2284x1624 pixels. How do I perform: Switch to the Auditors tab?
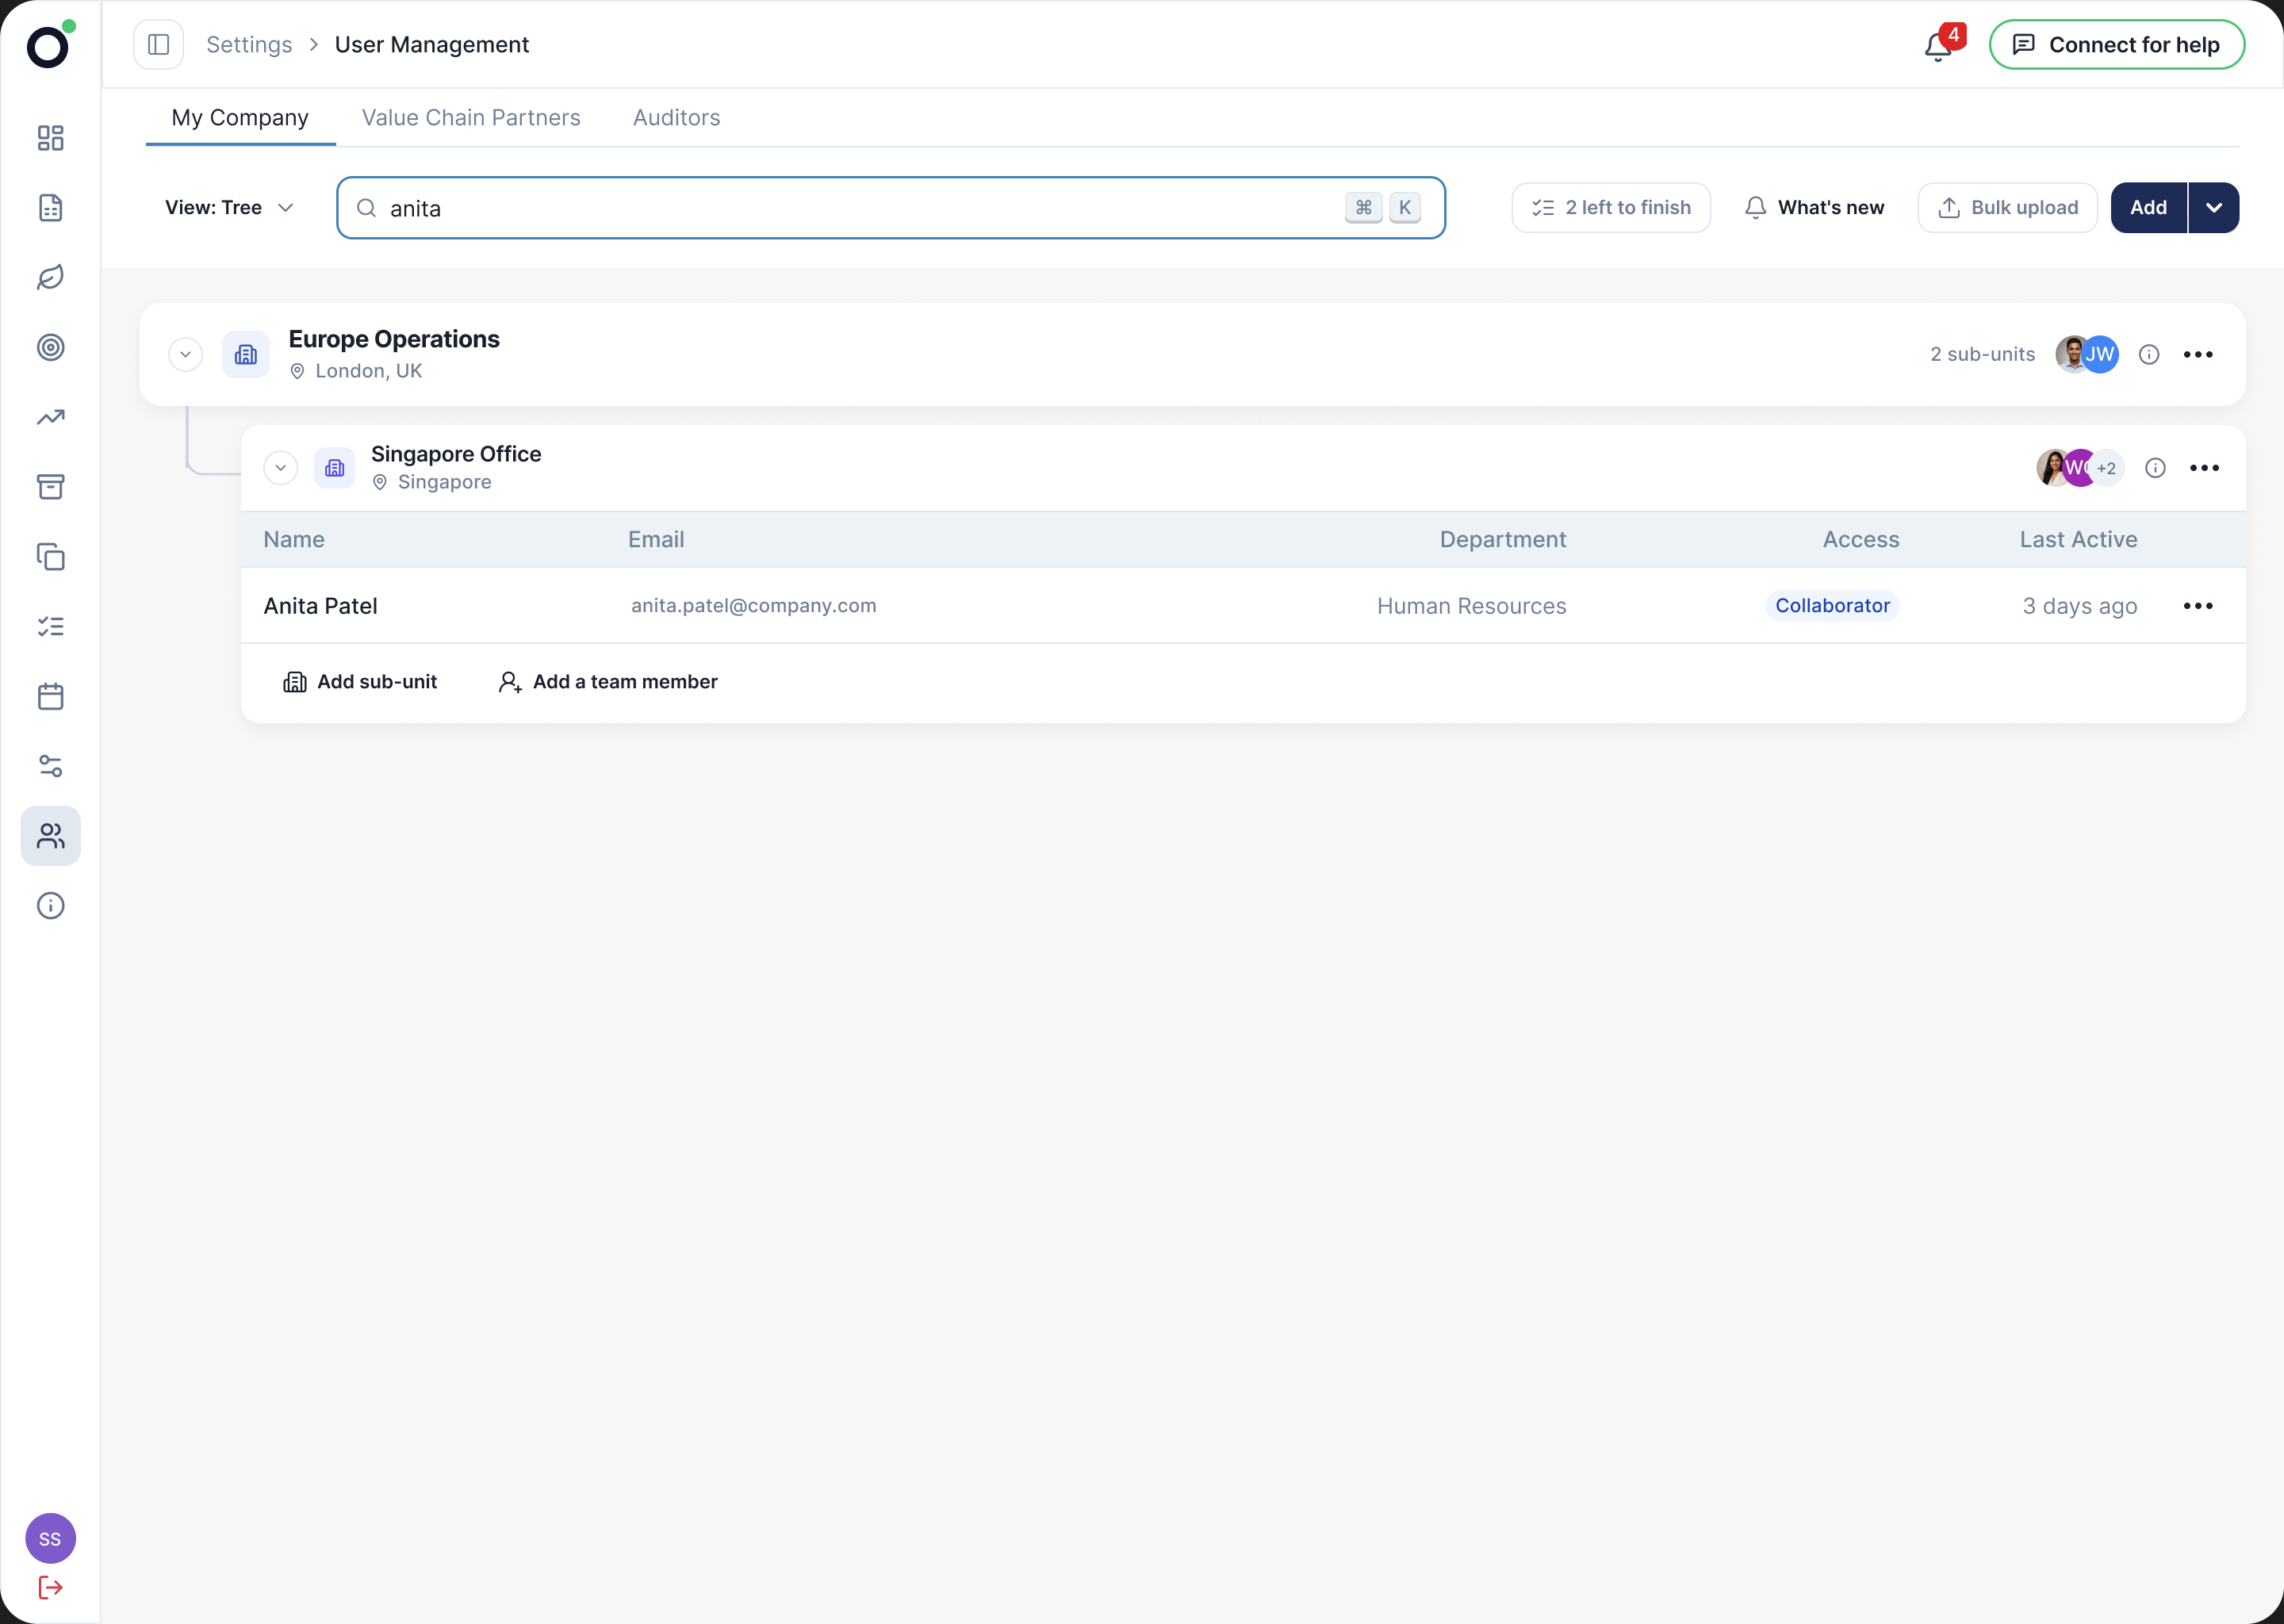[676, 118]
